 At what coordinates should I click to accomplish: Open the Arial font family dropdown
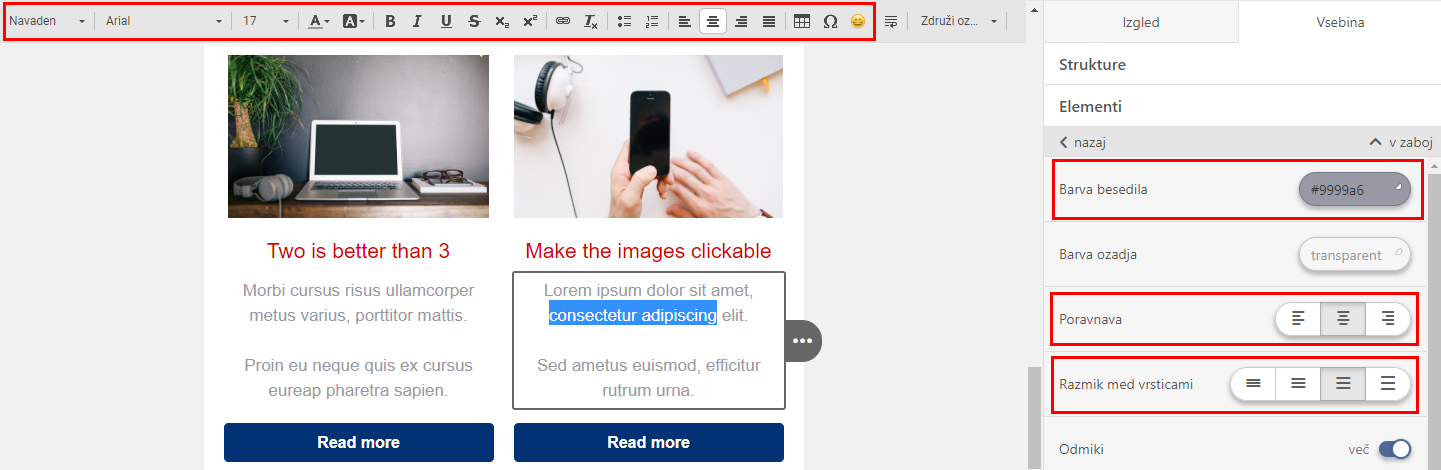(x=164, y=21)
